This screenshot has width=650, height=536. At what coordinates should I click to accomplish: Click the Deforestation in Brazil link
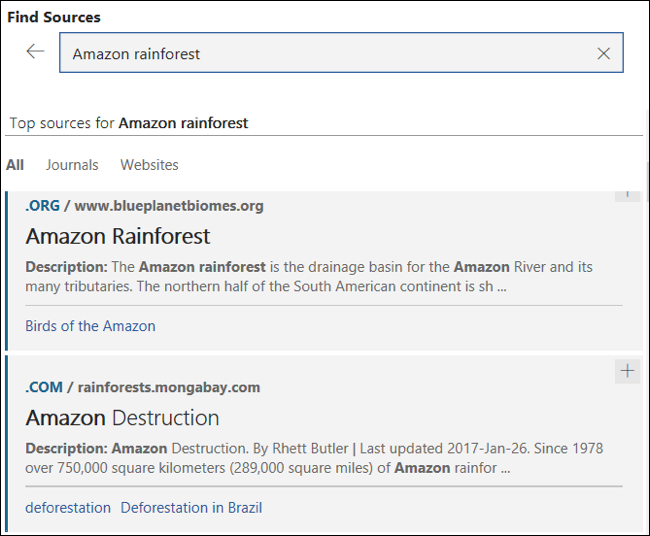click(191, 508)
